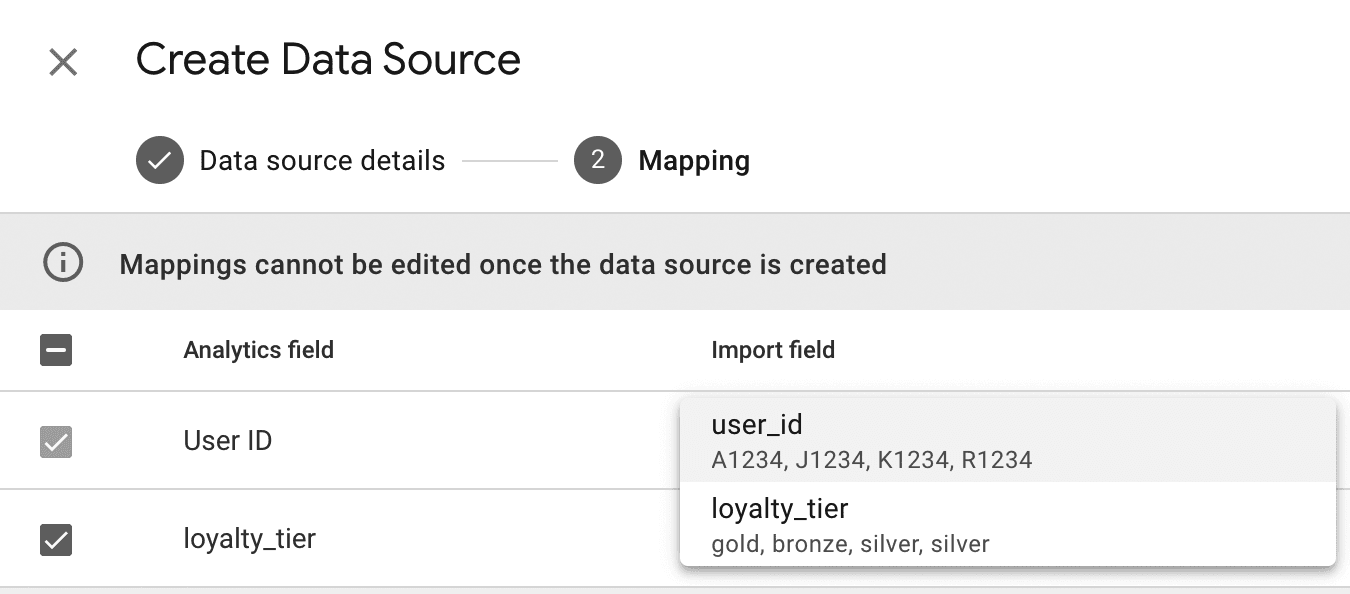
Task: Switch to the Mapping step
Action: click(694, 160)
